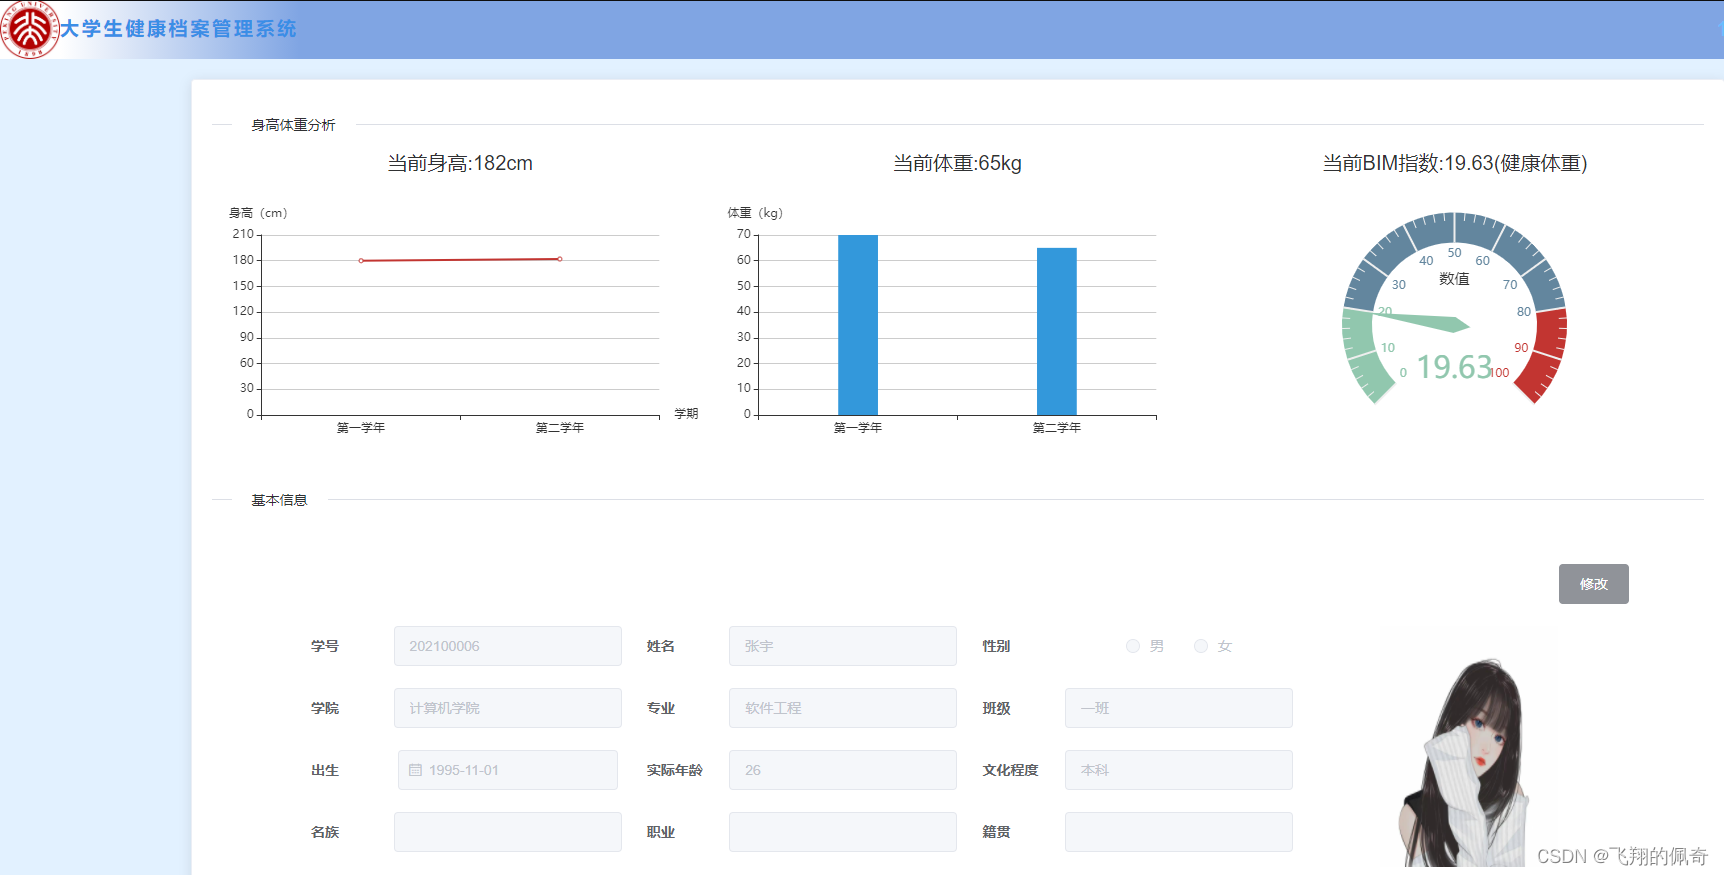Click the empty 籍贯 field

tap(1179, 832)
